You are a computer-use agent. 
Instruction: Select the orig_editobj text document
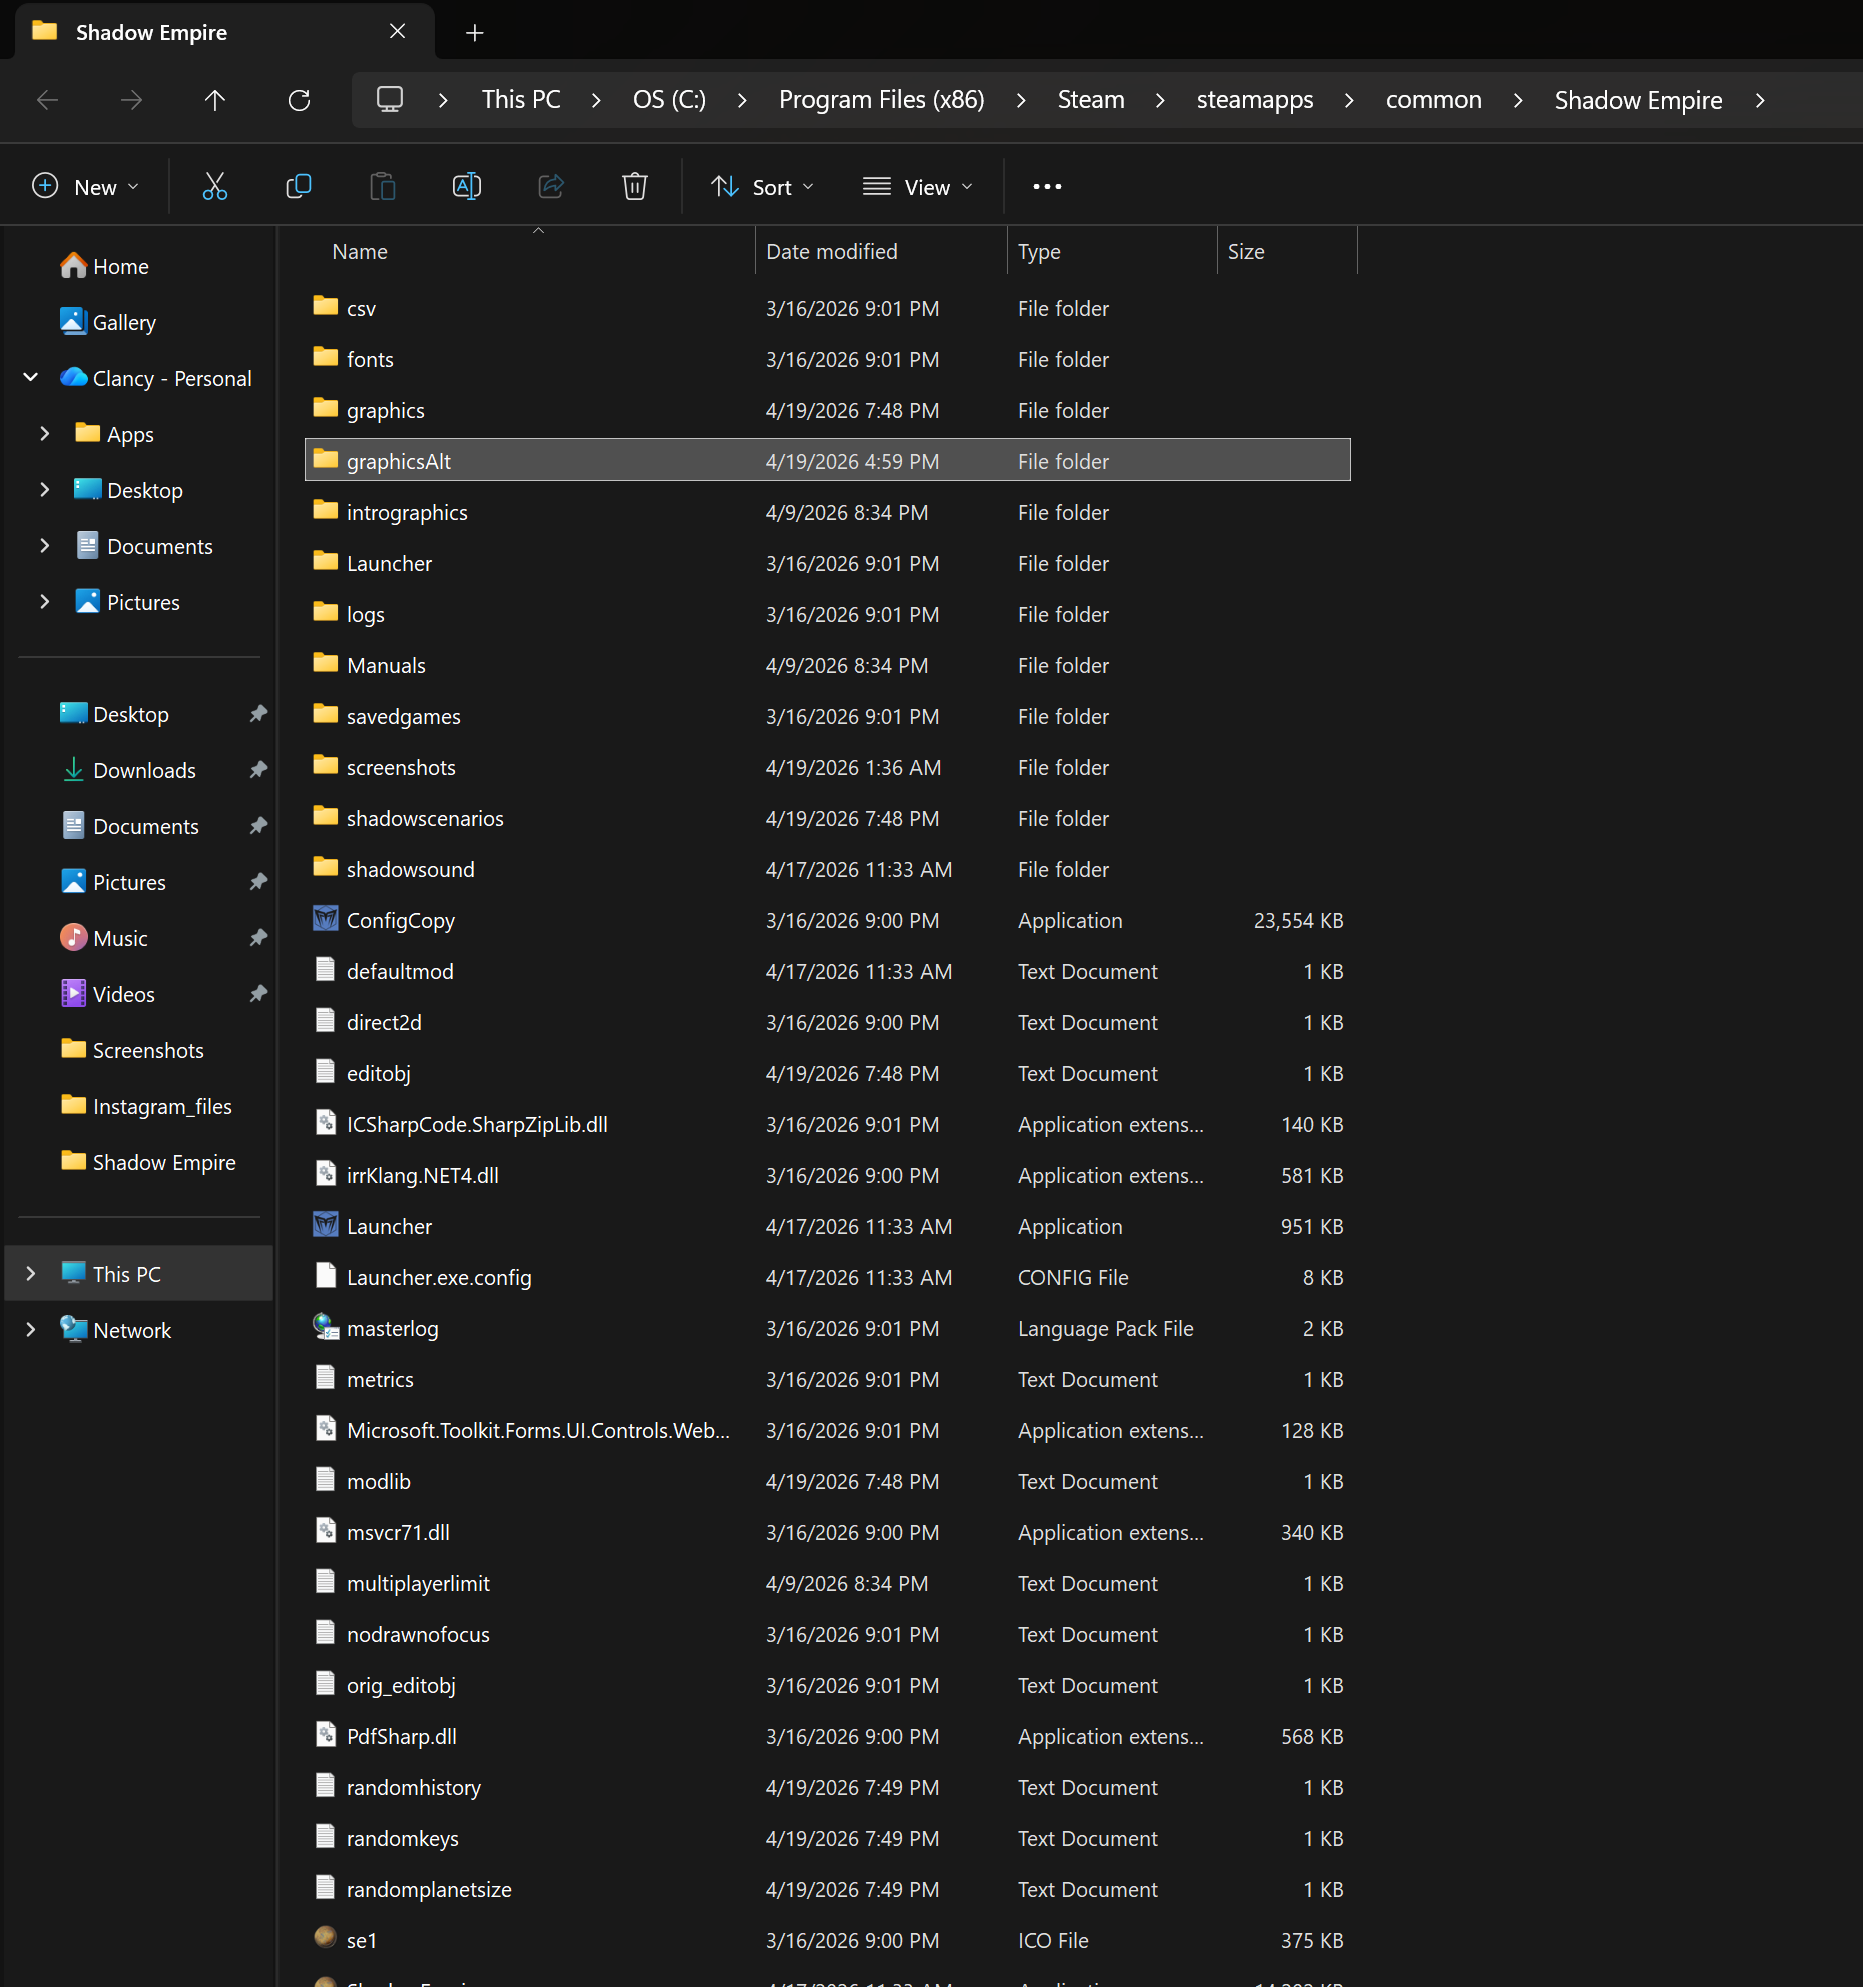click(827, 1684)
